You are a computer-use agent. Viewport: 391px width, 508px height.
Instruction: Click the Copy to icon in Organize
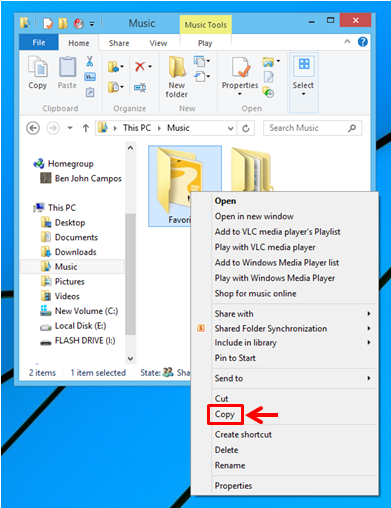(114, 87)
